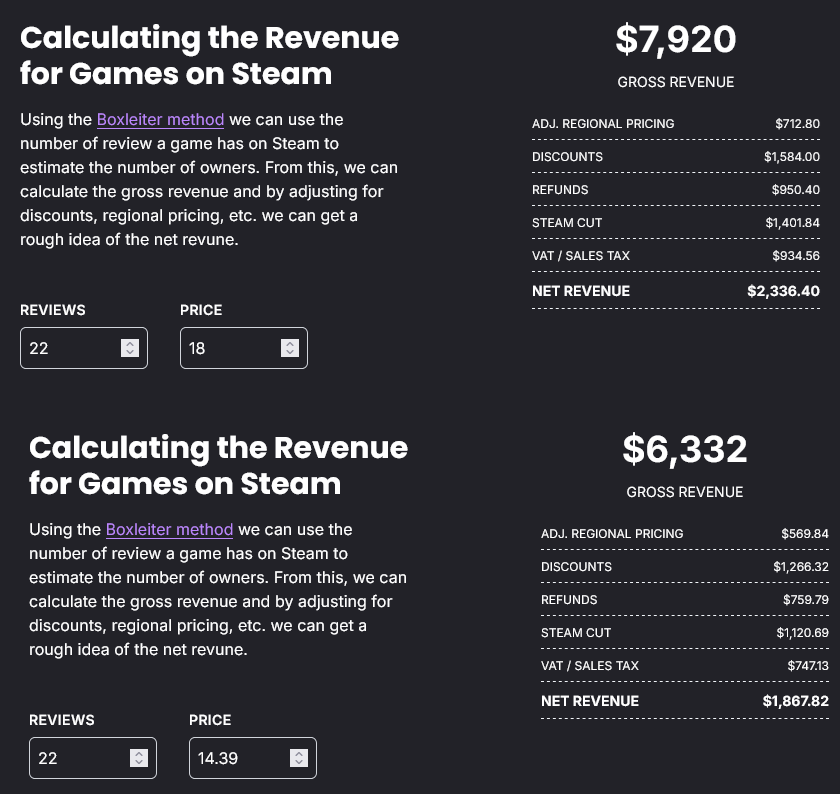Open the Boxleiter method link beside $6,332 revenue
This screenshot has width=840, height=794.
169,529
